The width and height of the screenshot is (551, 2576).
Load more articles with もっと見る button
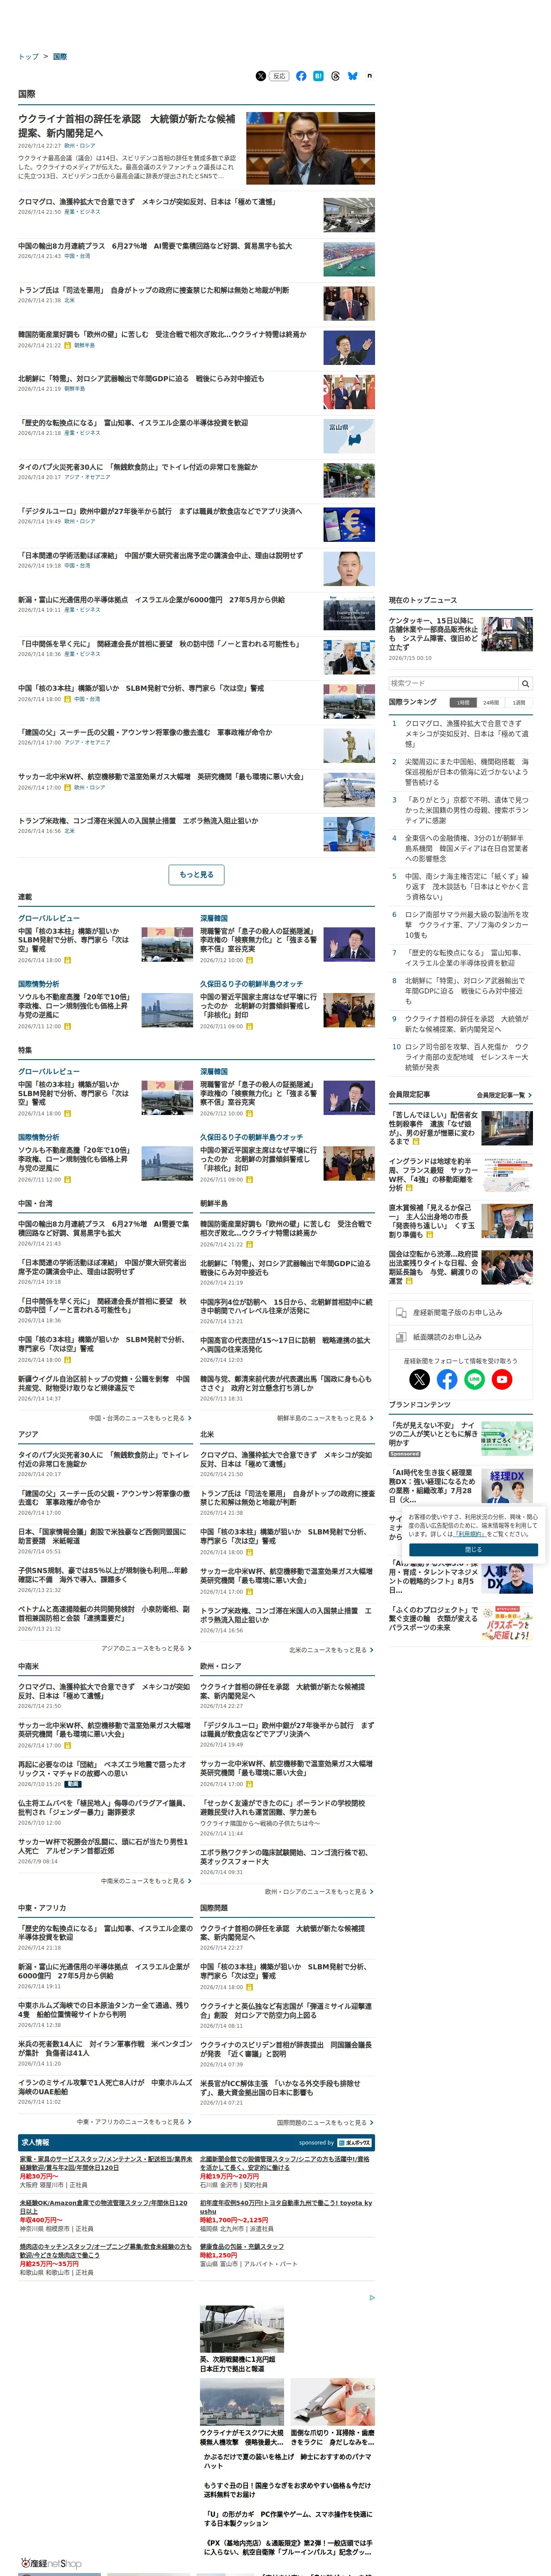pos(196,874)
